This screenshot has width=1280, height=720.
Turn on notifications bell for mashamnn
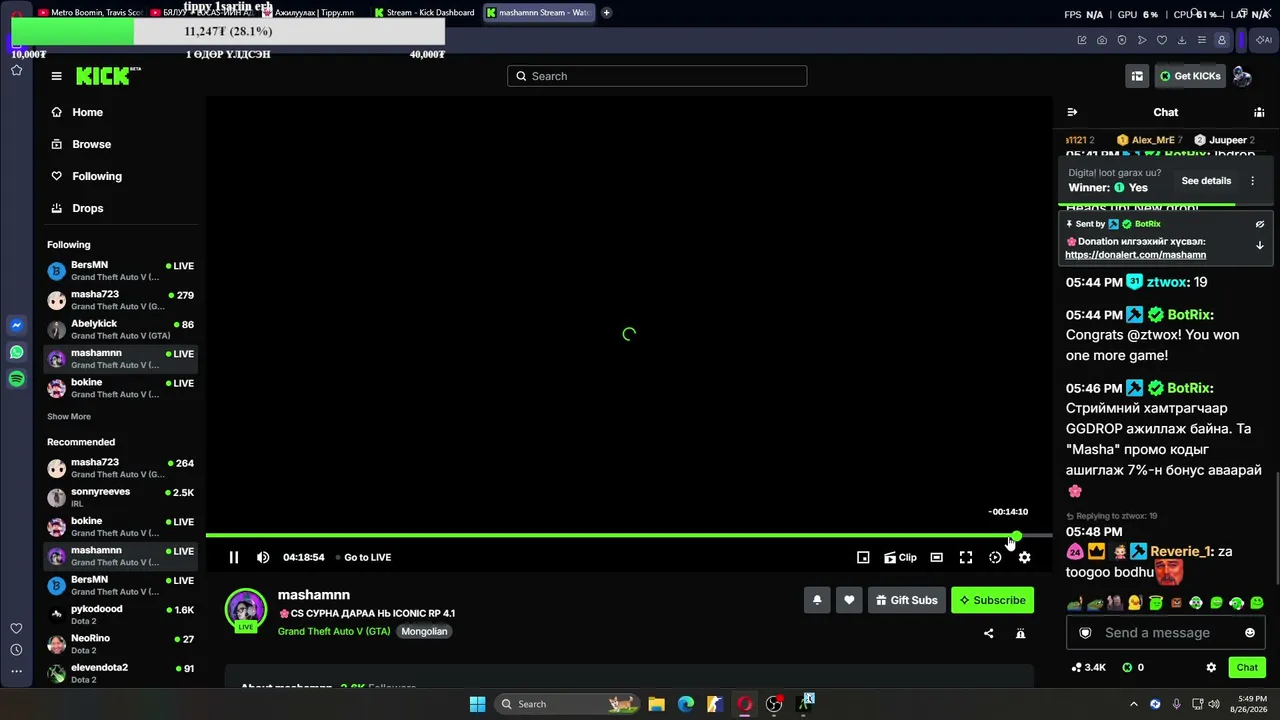click(817, 600)
